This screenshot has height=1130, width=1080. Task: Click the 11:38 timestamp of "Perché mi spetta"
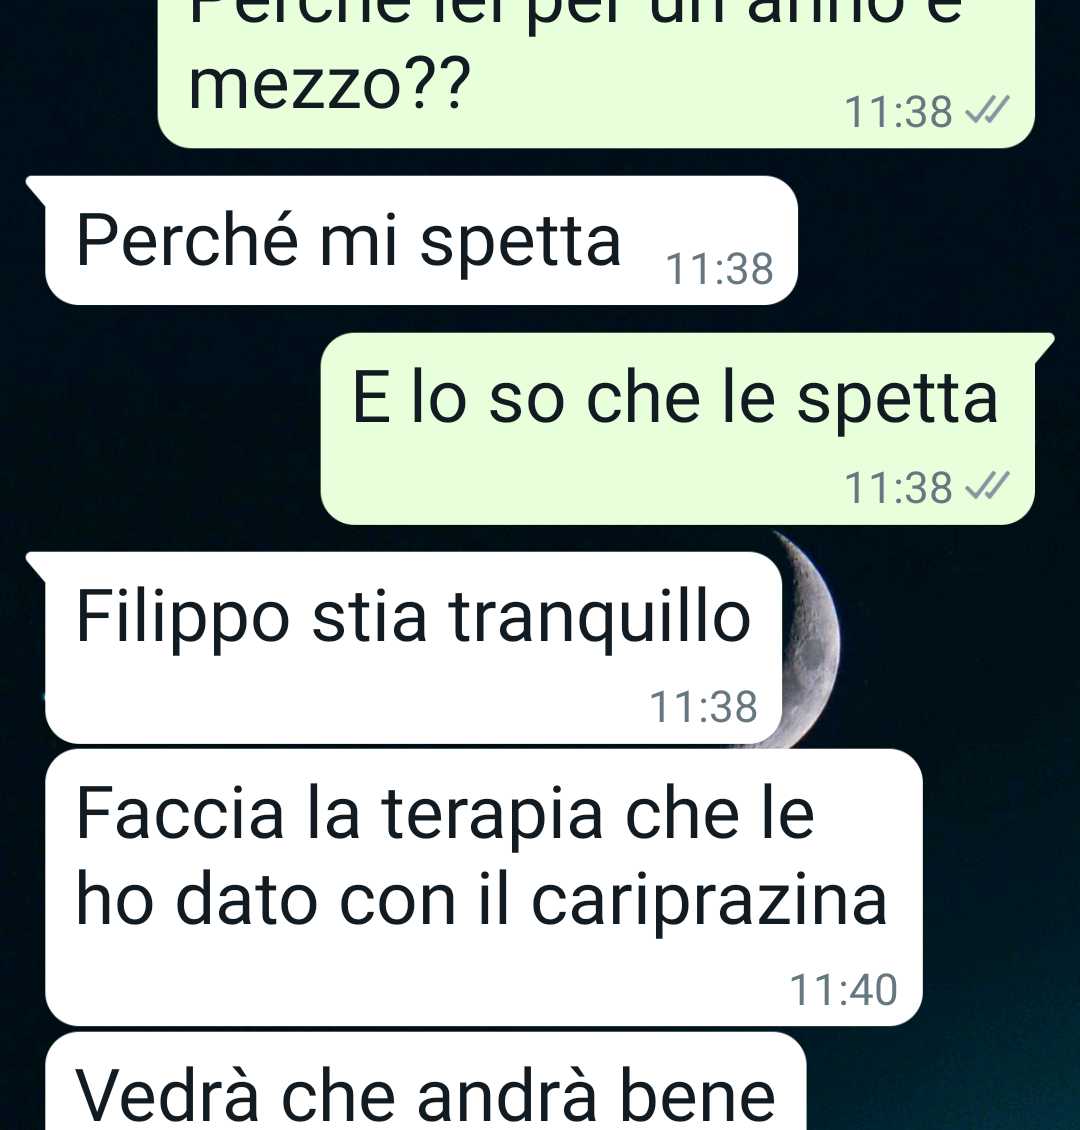(719, 269)
